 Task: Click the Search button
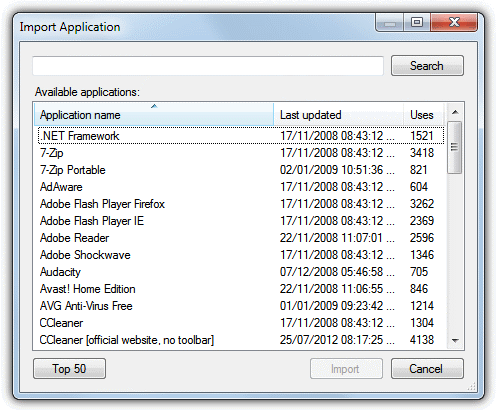tap(427, 66)
